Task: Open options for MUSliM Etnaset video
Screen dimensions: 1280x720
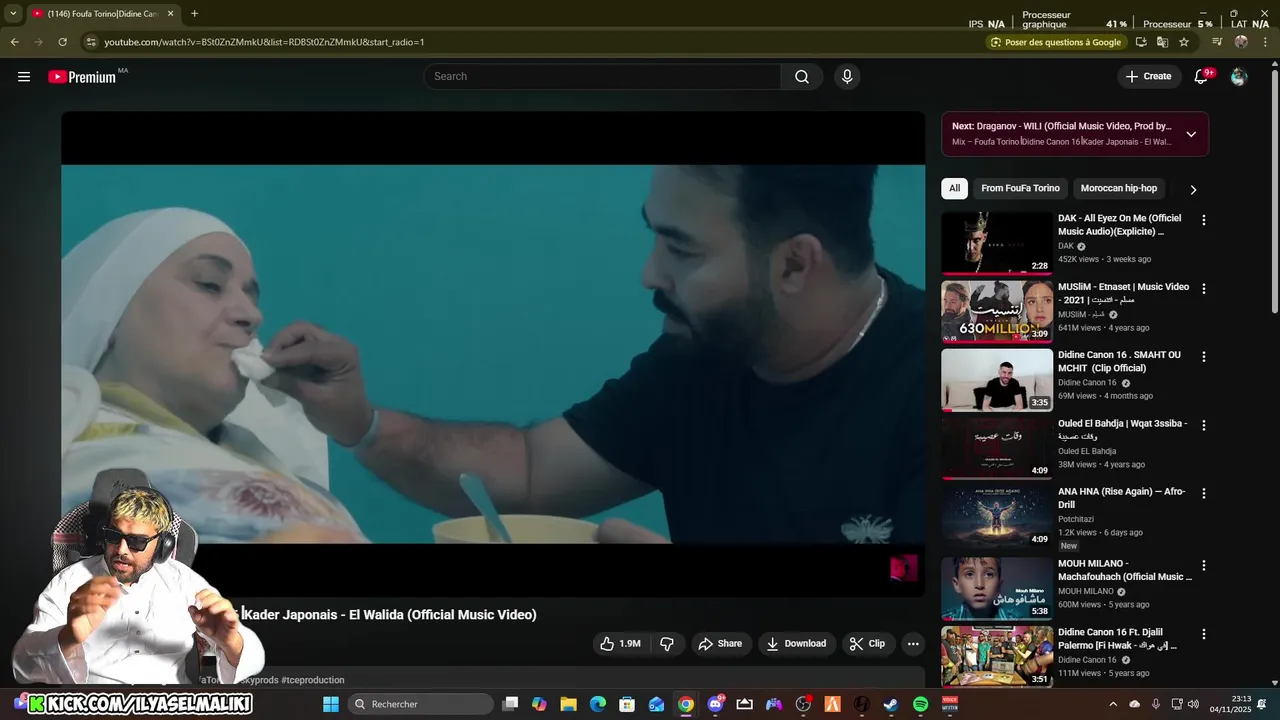Action: coord(1204,288)
